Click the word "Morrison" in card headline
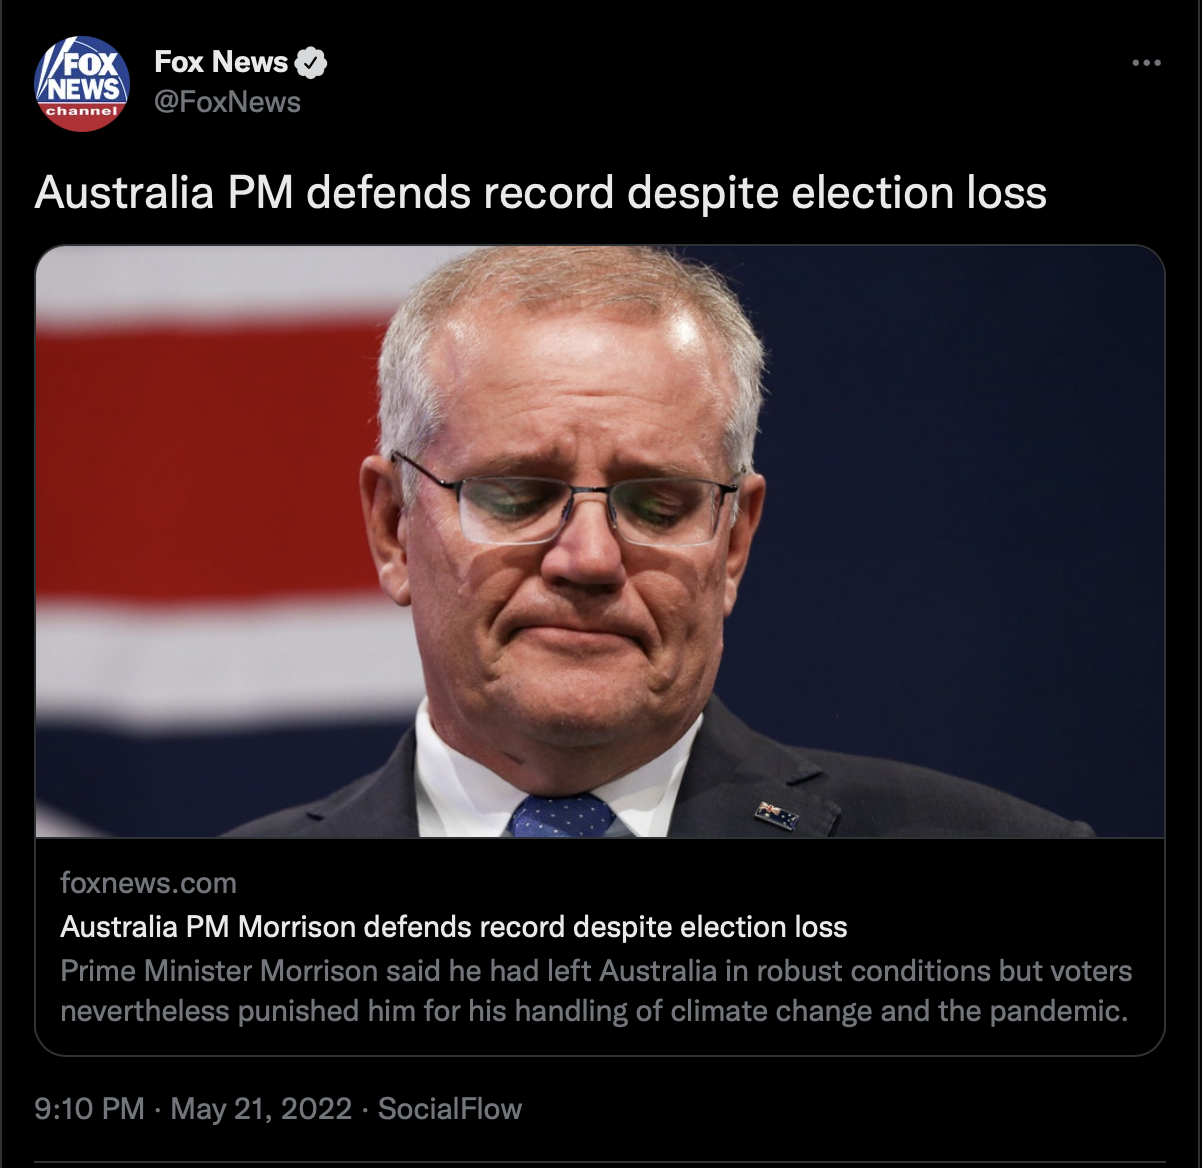This screenshot has height=1168, width=1202. 297,927
